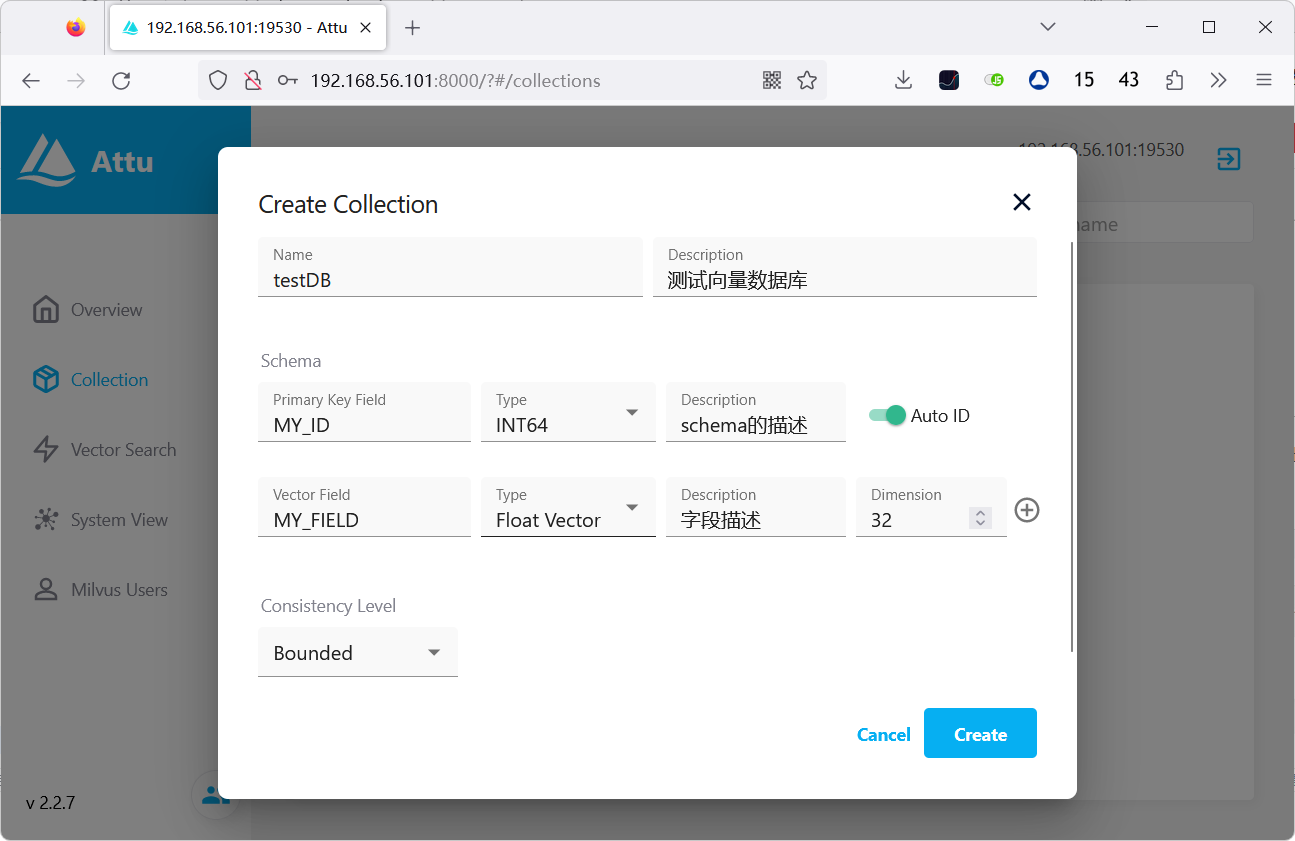Screen dimensions: 1295x841
Task: Click the toolbar extension showing 43
Action: tap(1129, 81)
